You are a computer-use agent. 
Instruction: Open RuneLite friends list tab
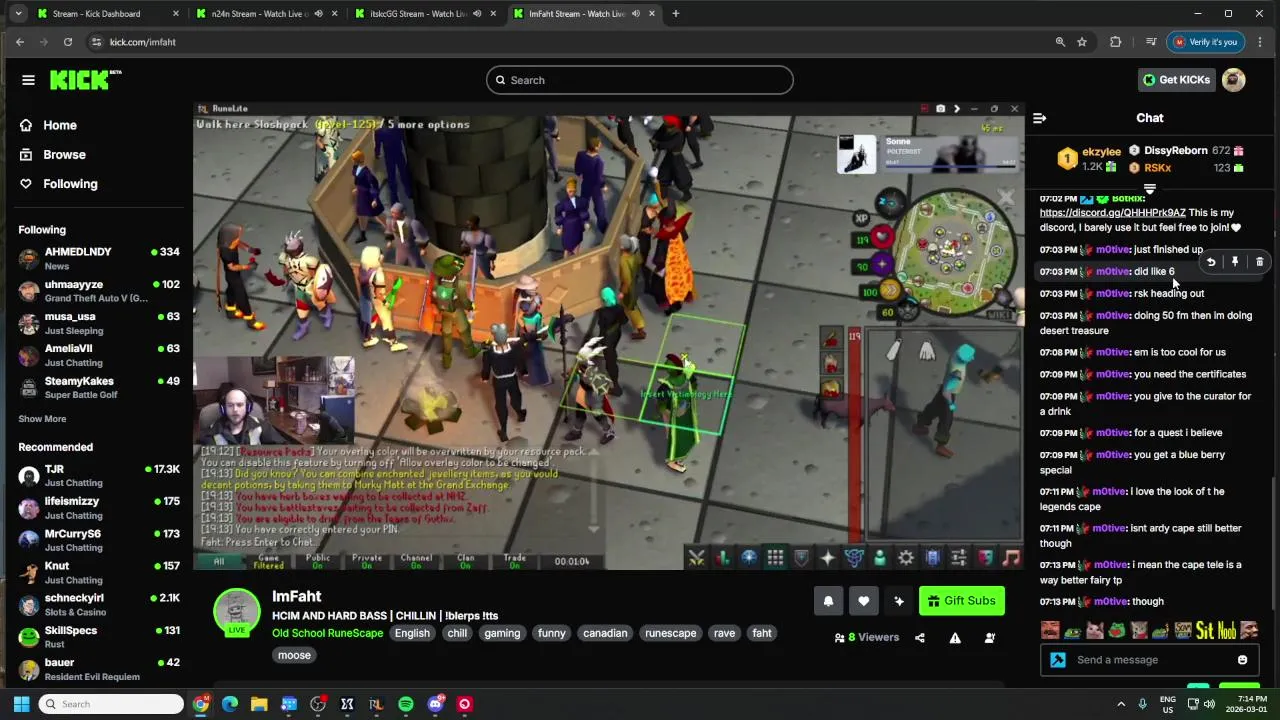click(x=880, y=558)
